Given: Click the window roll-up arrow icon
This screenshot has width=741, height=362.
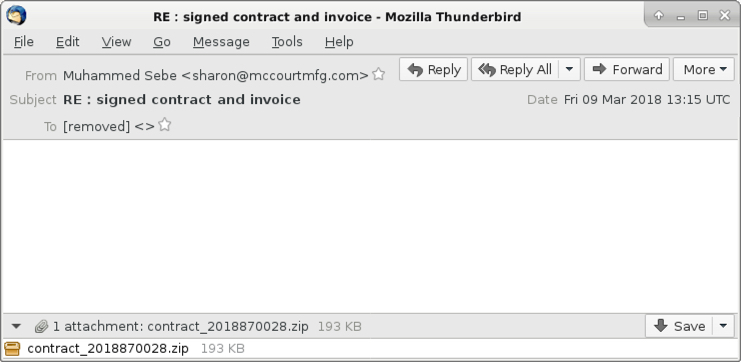Looking at the screenshot, I should pyautogui.click(x=659, y=16).
